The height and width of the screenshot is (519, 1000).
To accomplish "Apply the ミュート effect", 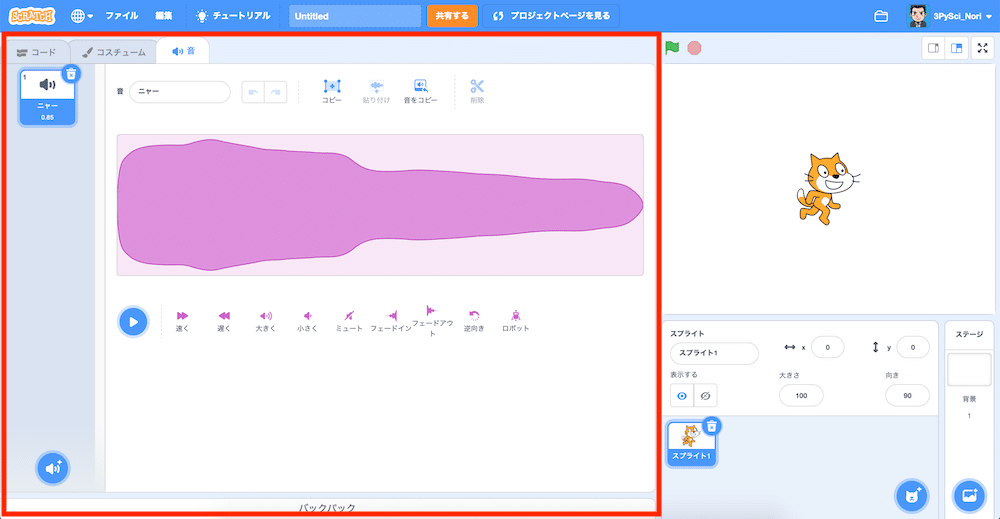I will pyautogui.click(x=349, y=321).
